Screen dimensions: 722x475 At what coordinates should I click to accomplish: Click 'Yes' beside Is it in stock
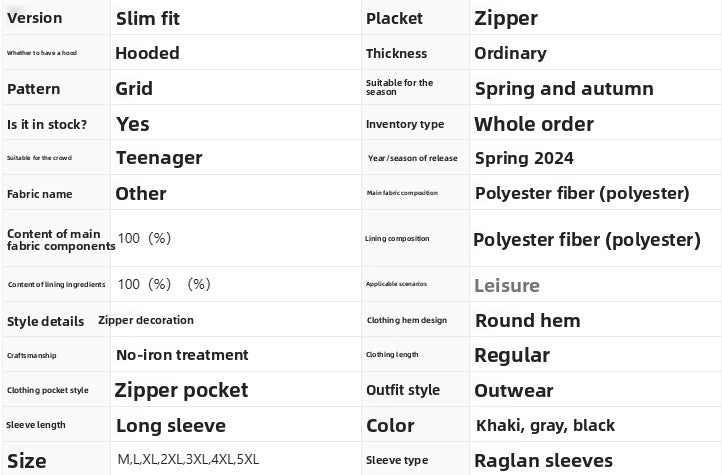point(133,124)
